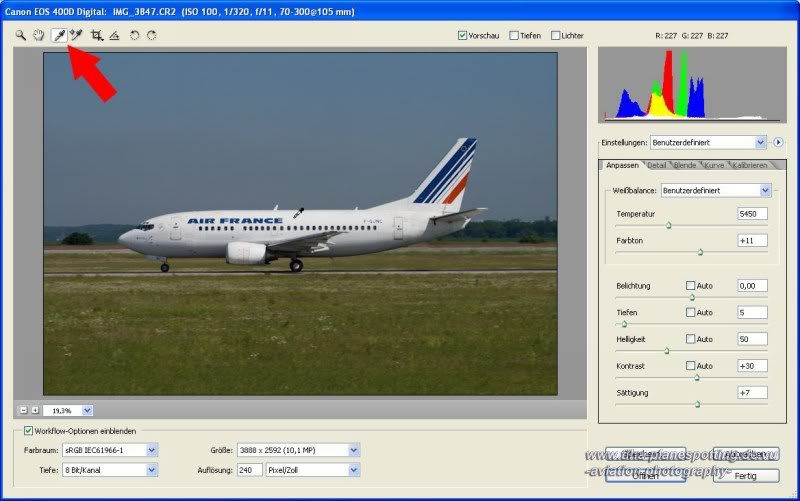Open the Einstellungen flyout menu arrow
This screenshot has width=800, height=501.
coord(778,142)
